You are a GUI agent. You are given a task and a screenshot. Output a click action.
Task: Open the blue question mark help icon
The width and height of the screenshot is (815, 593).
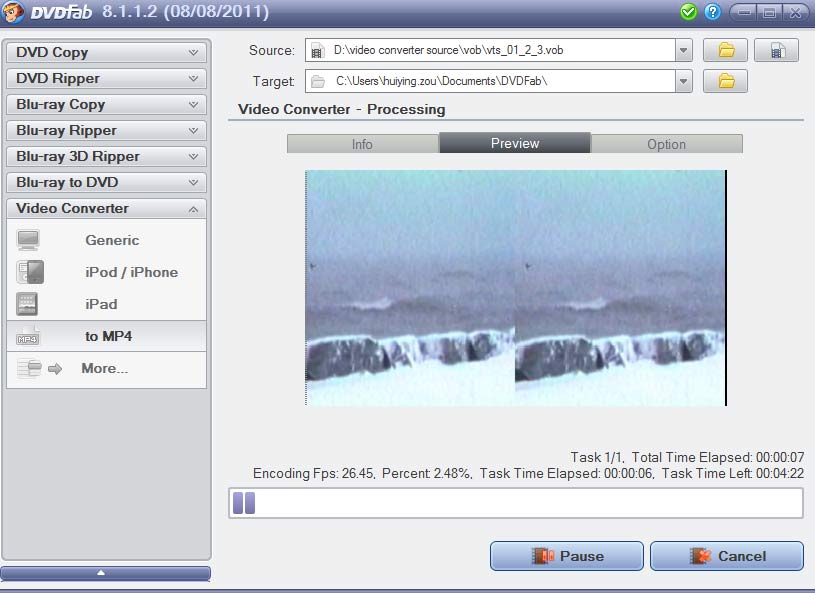[712, 11]
